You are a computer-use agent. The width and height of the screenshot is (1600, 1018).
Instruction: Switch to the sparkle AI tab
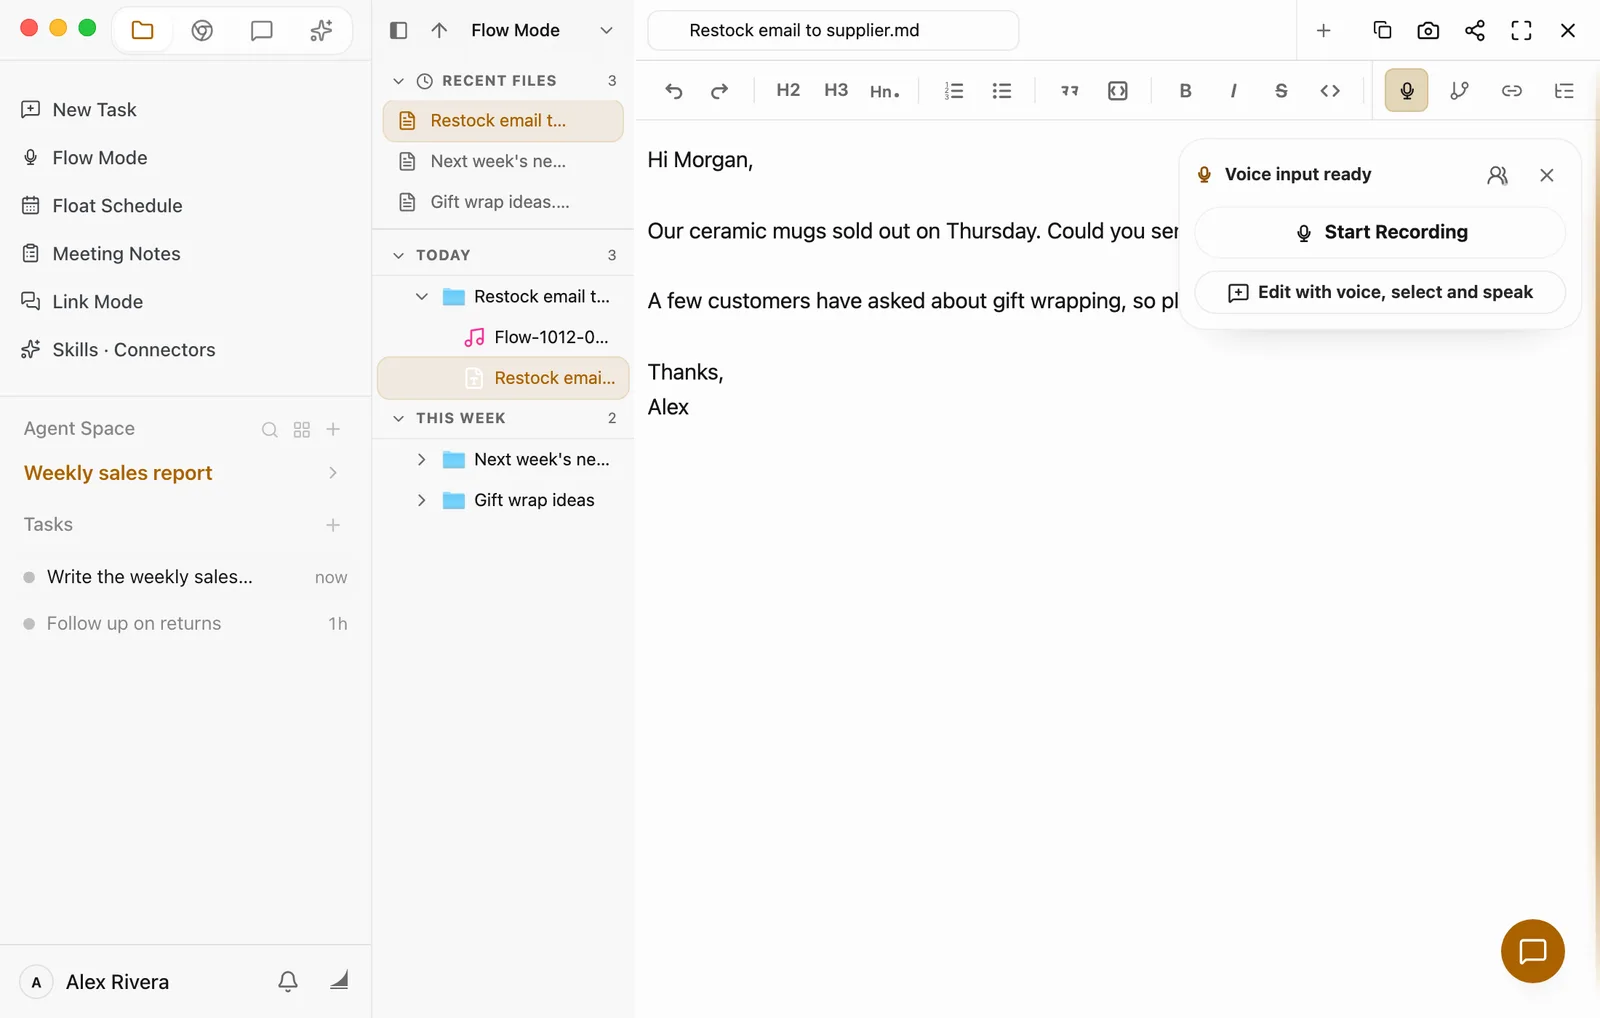point(321,31)
